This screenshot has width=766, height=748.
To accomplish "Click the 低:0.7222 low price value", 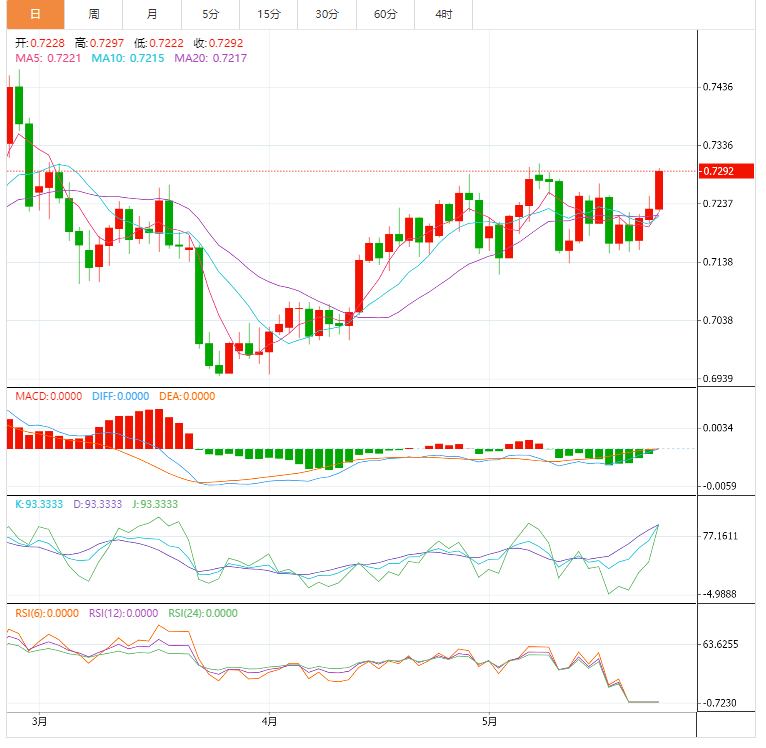I will 159,43.
